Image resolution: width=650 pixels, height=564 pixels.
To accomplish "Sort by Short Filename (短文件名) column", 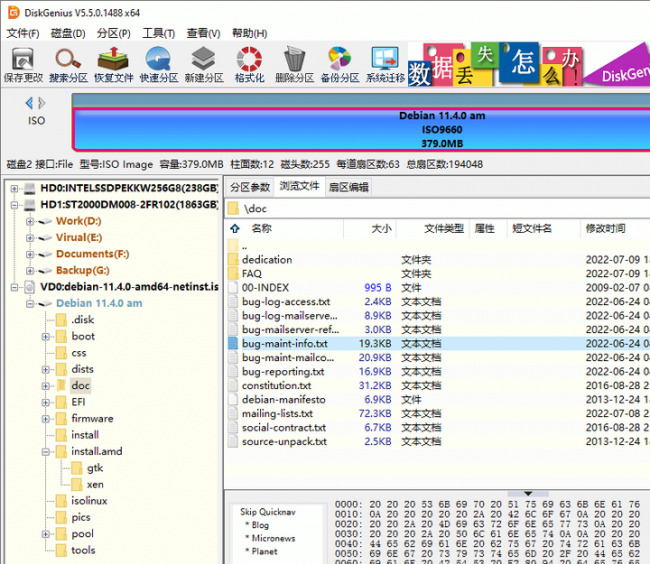I will pos(532,228).
